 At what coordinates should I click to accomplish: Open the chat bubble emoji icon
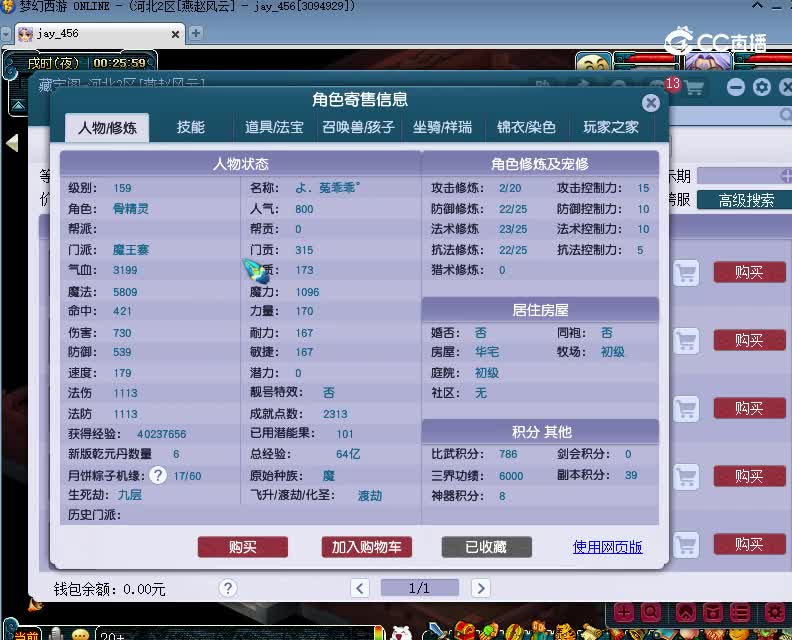(x=81, y=634)
